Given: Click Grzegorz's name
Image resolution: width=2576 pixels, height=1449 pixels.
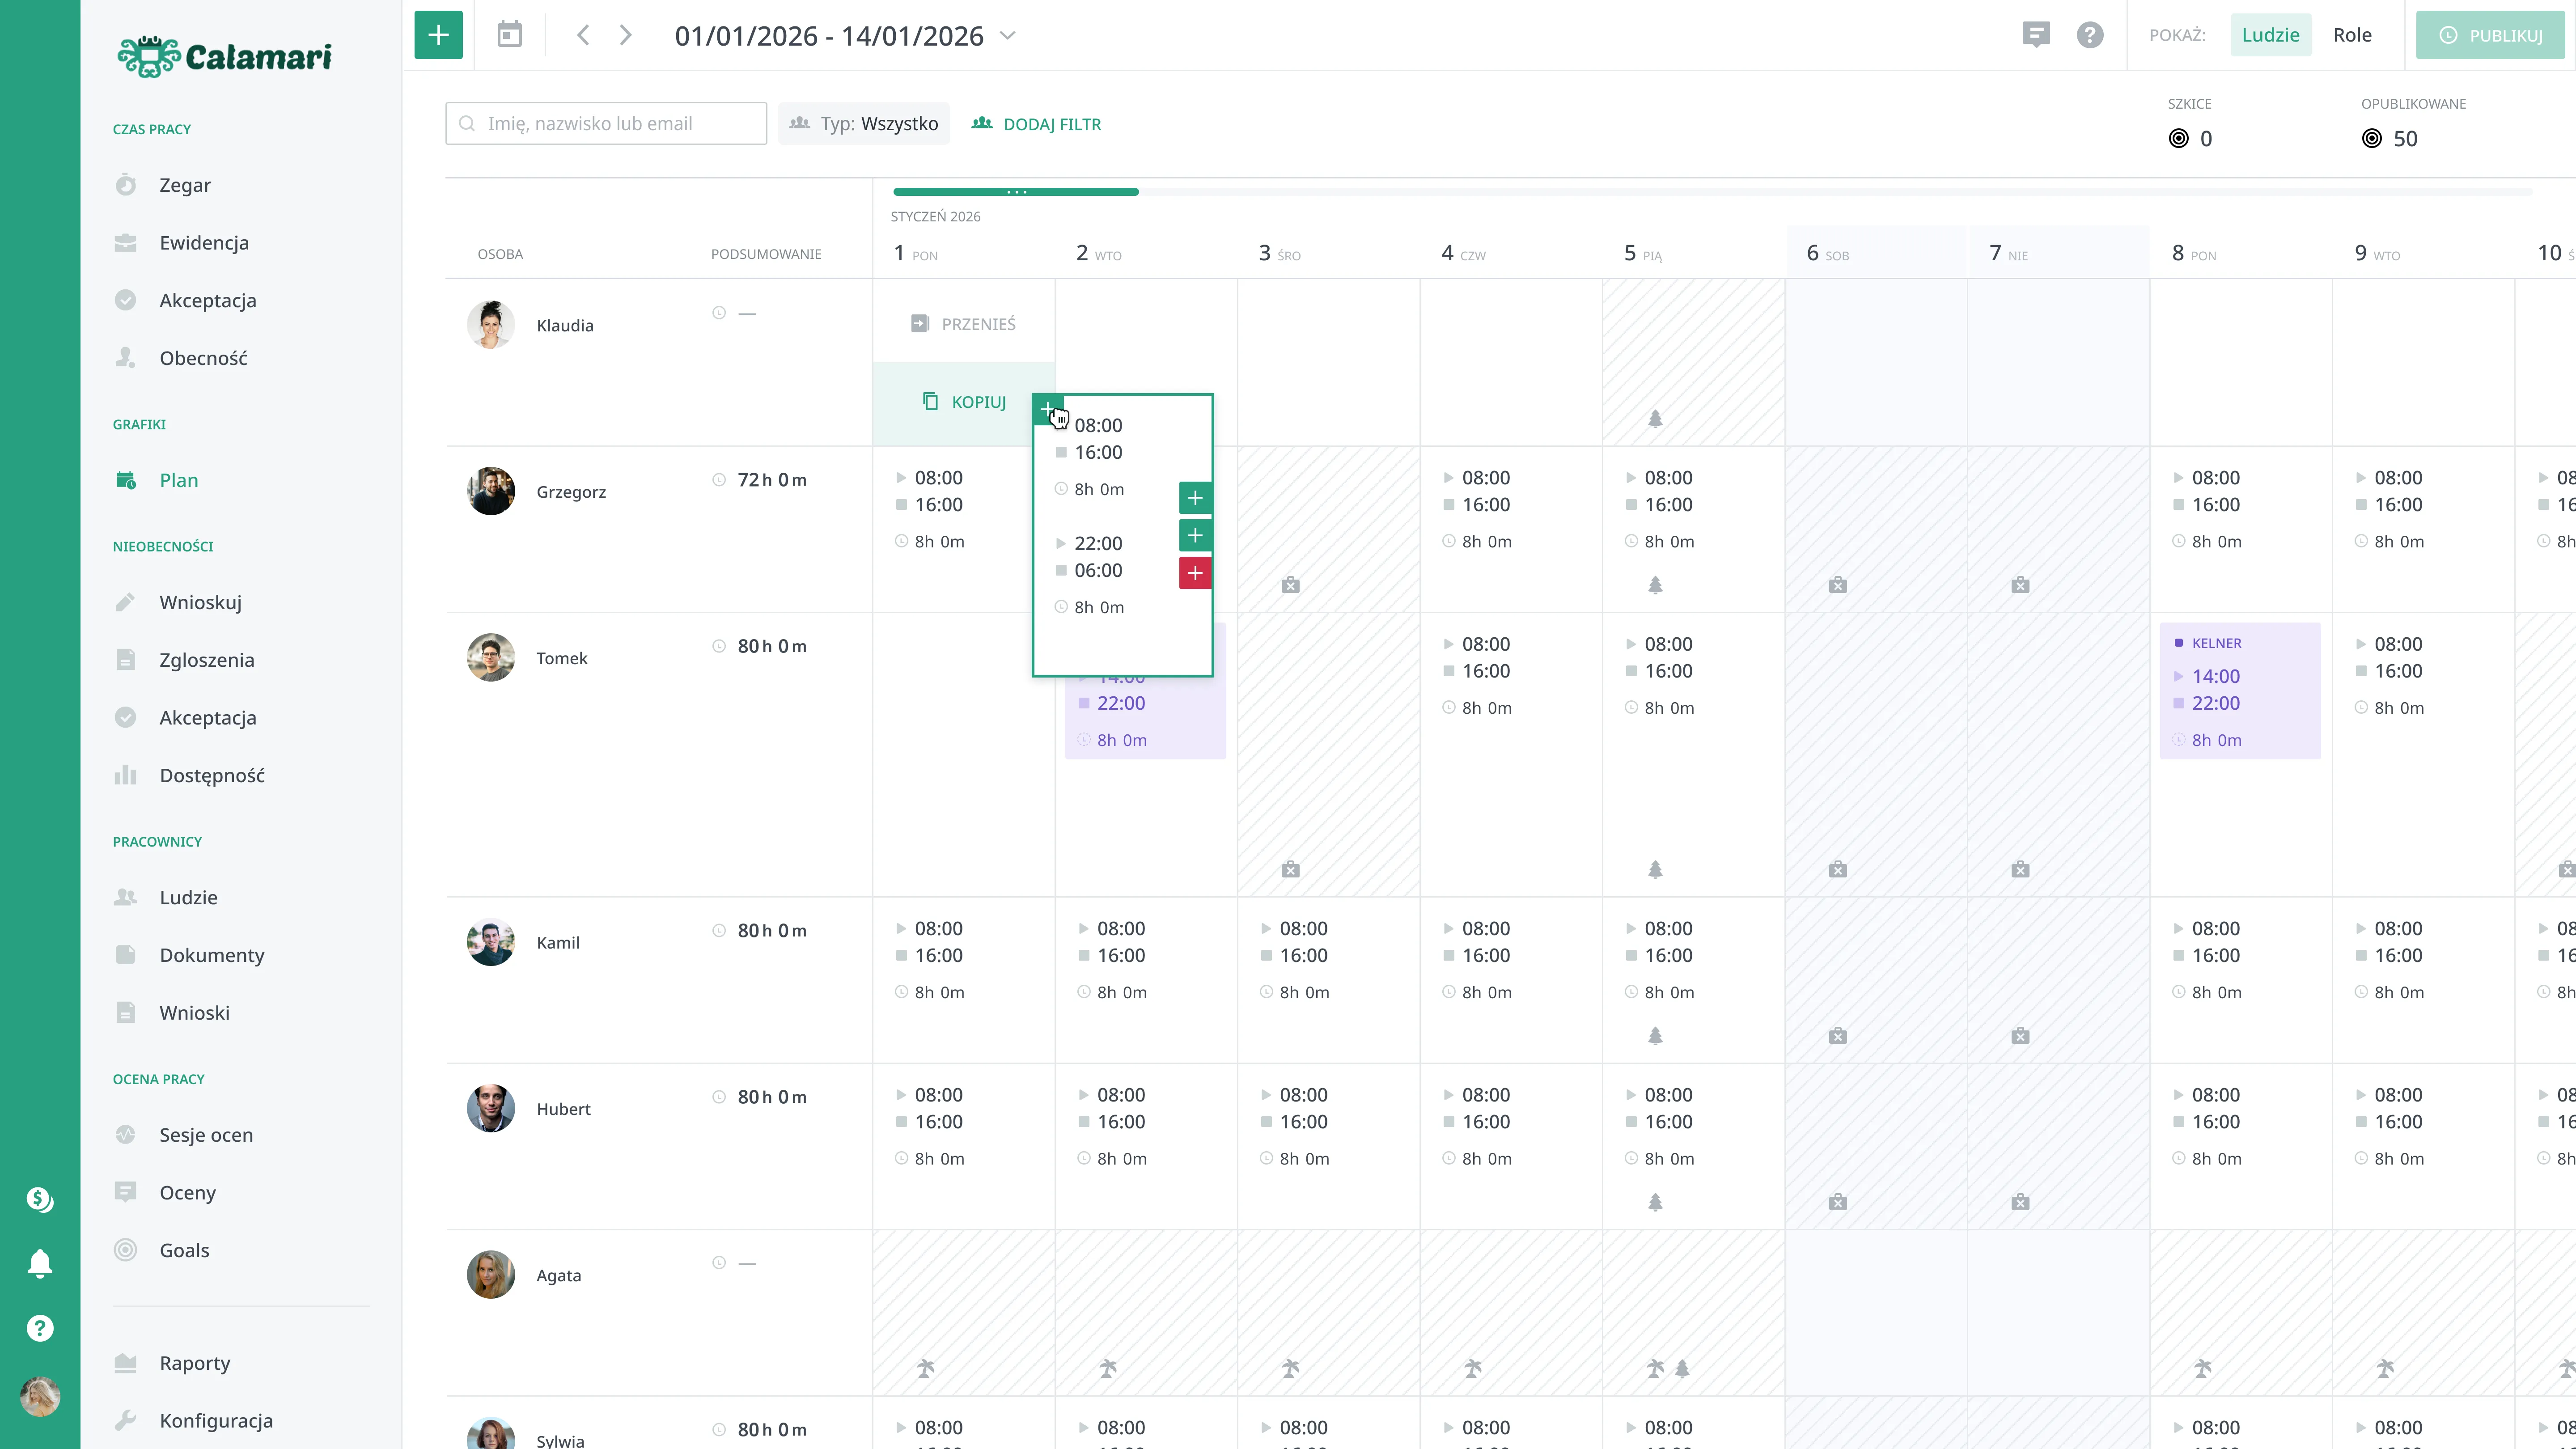Looking at the screenshot, I should [x=571, y=492].
